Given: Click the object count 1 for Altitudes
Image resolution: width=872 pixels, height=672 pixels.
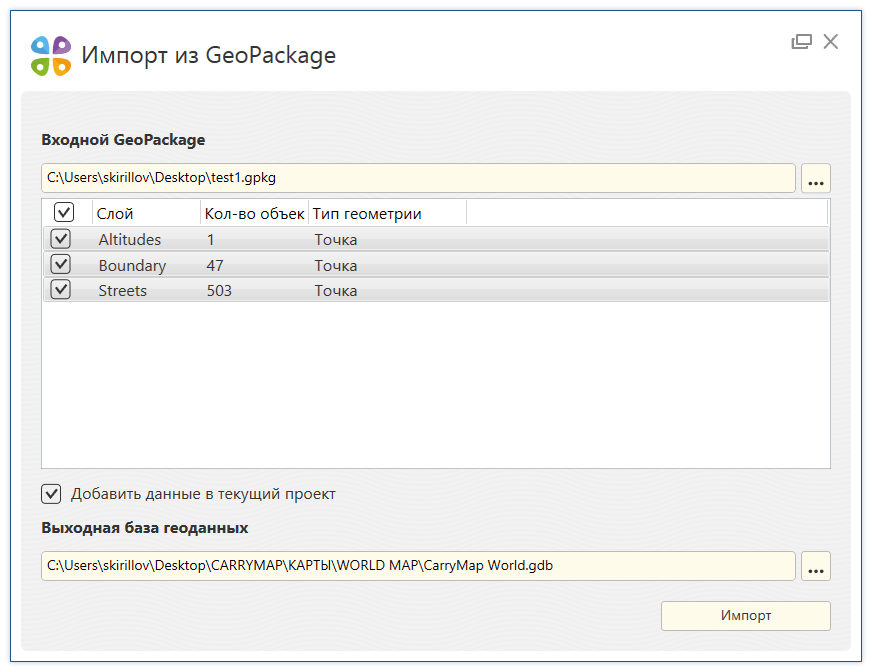Looking at the screenshot, I should (211, 240).
